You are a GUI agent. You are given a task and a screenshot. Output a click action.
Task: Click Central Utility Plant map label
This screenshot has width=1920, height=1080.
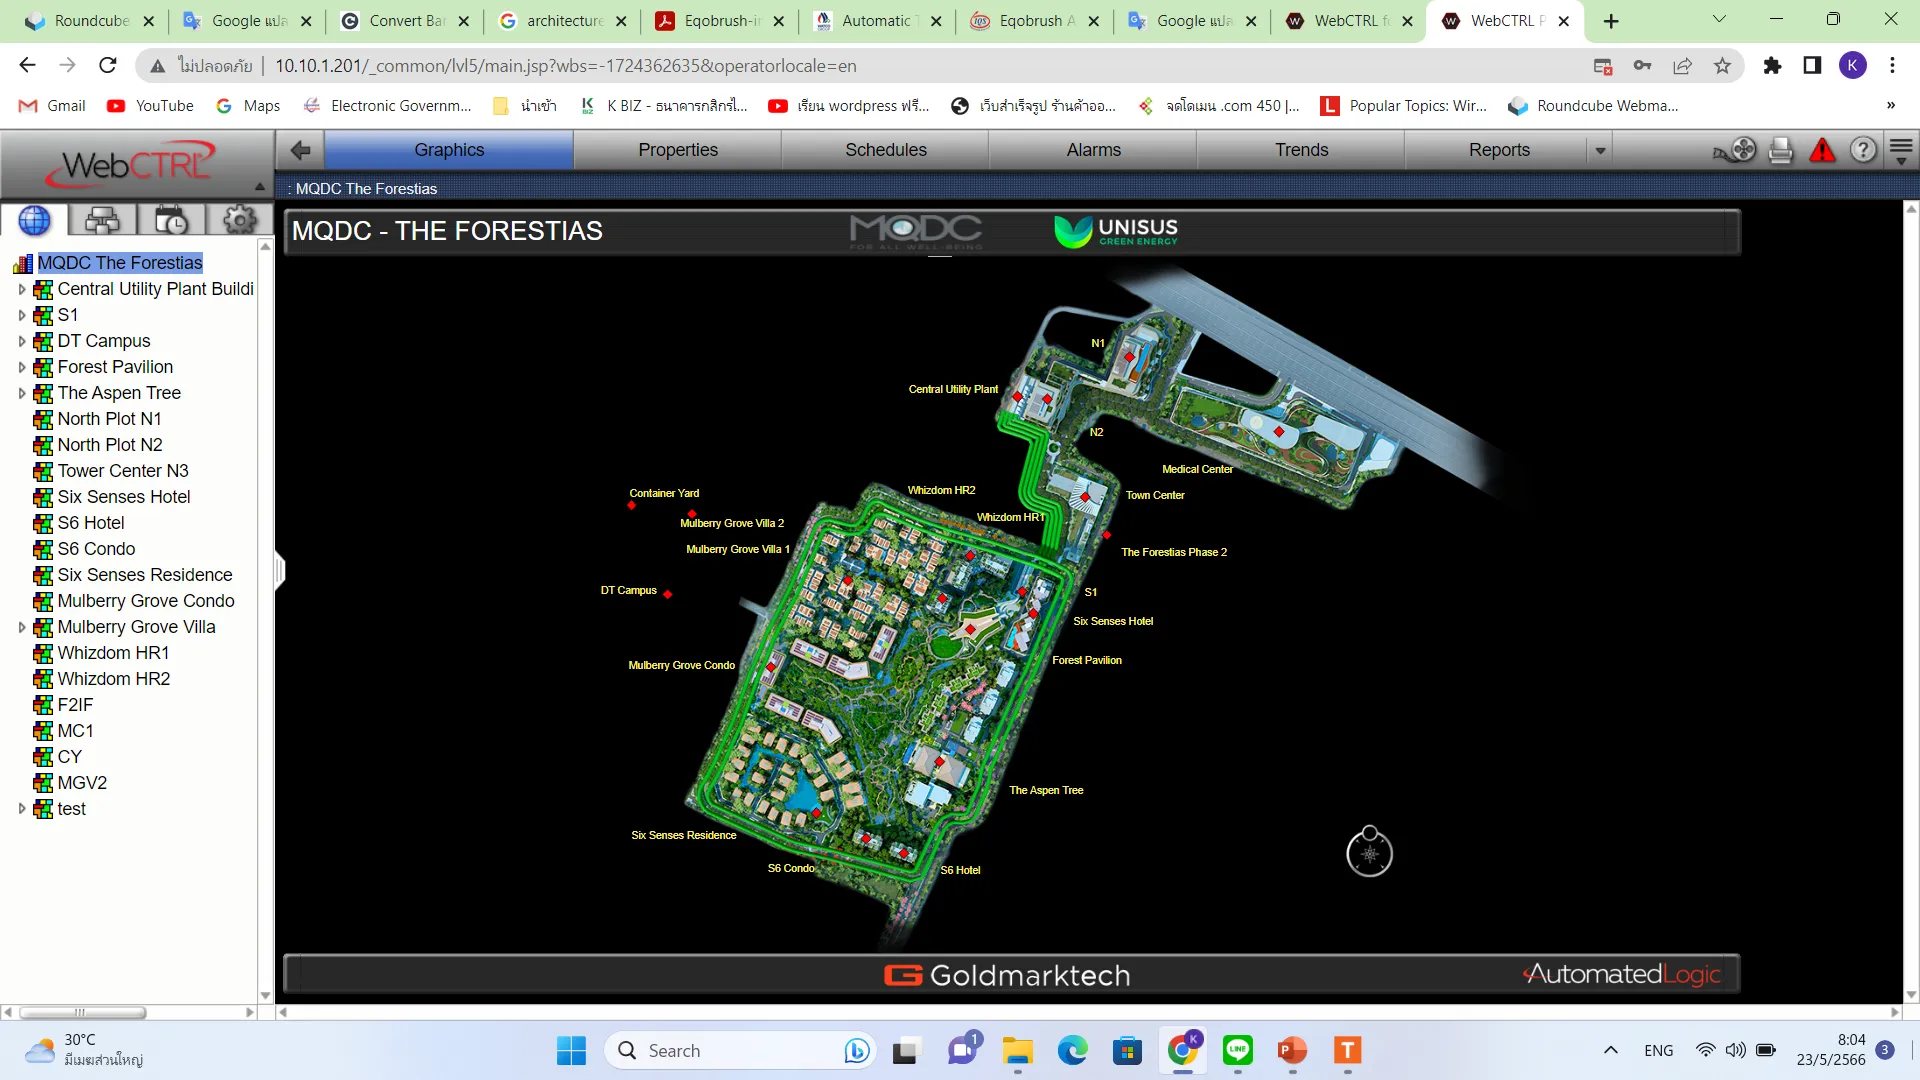coord(953,390)
